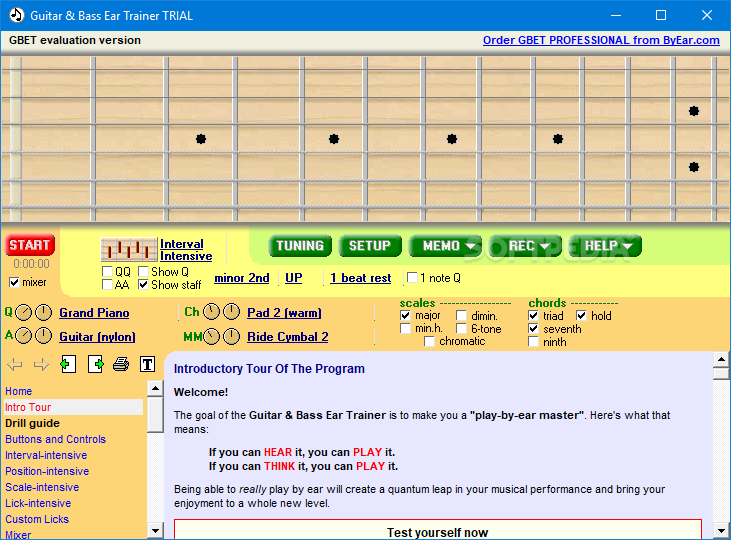Check the 6-tone scale checkbox
The height and width of the screenshot is (540, 731).
click(461, 328)
